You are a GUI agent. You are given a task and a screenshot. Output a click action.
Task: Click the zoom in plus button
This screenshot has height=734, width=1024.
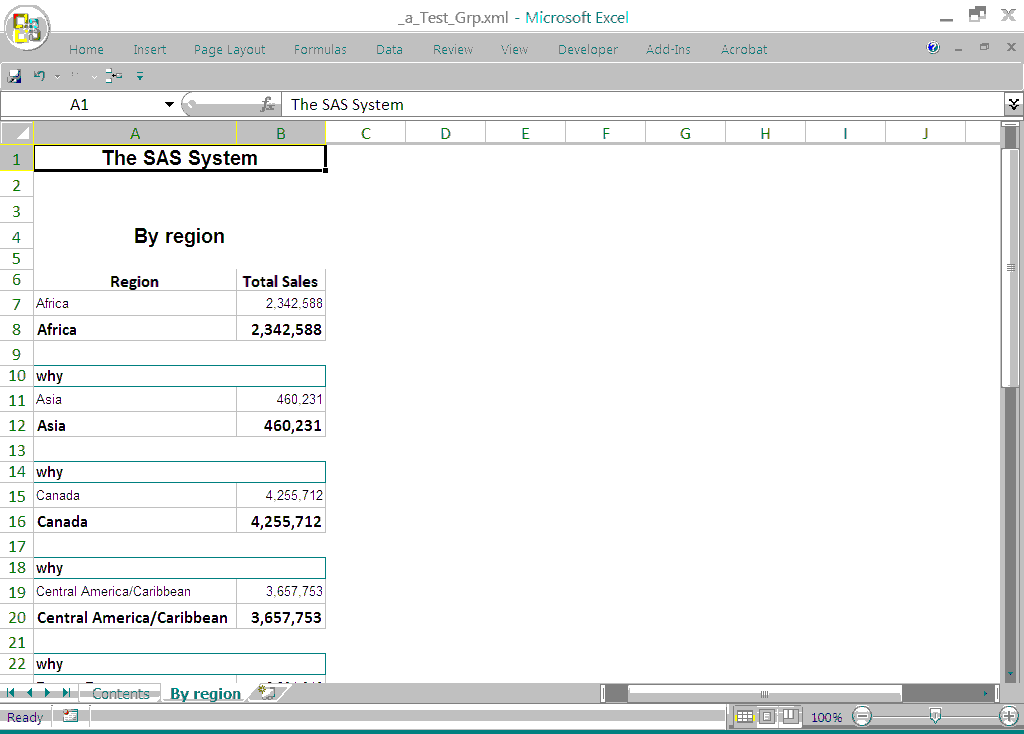pos(1008,717)
